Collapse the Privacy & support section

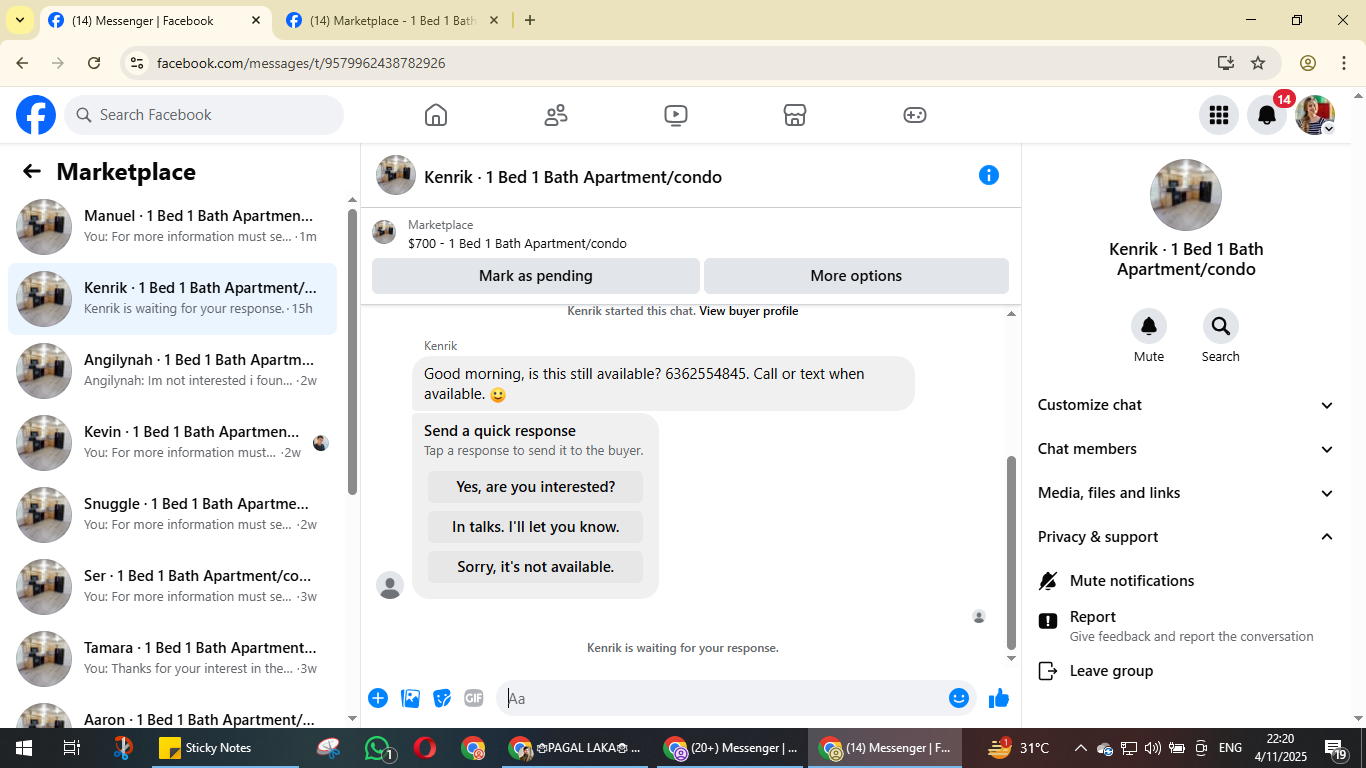[x=1186, y=537]
